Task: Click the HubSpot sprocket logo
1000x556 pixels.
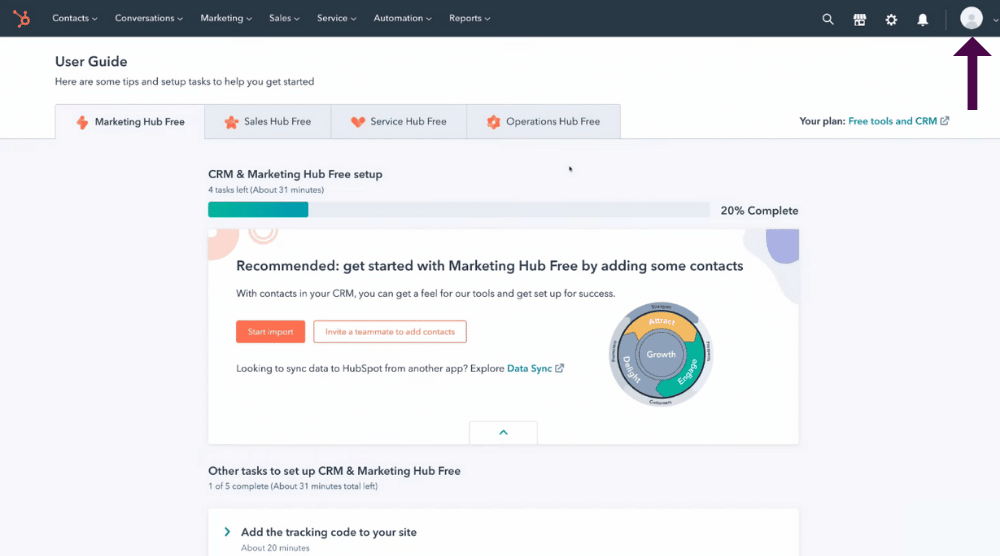Action: tap(22, 18)
